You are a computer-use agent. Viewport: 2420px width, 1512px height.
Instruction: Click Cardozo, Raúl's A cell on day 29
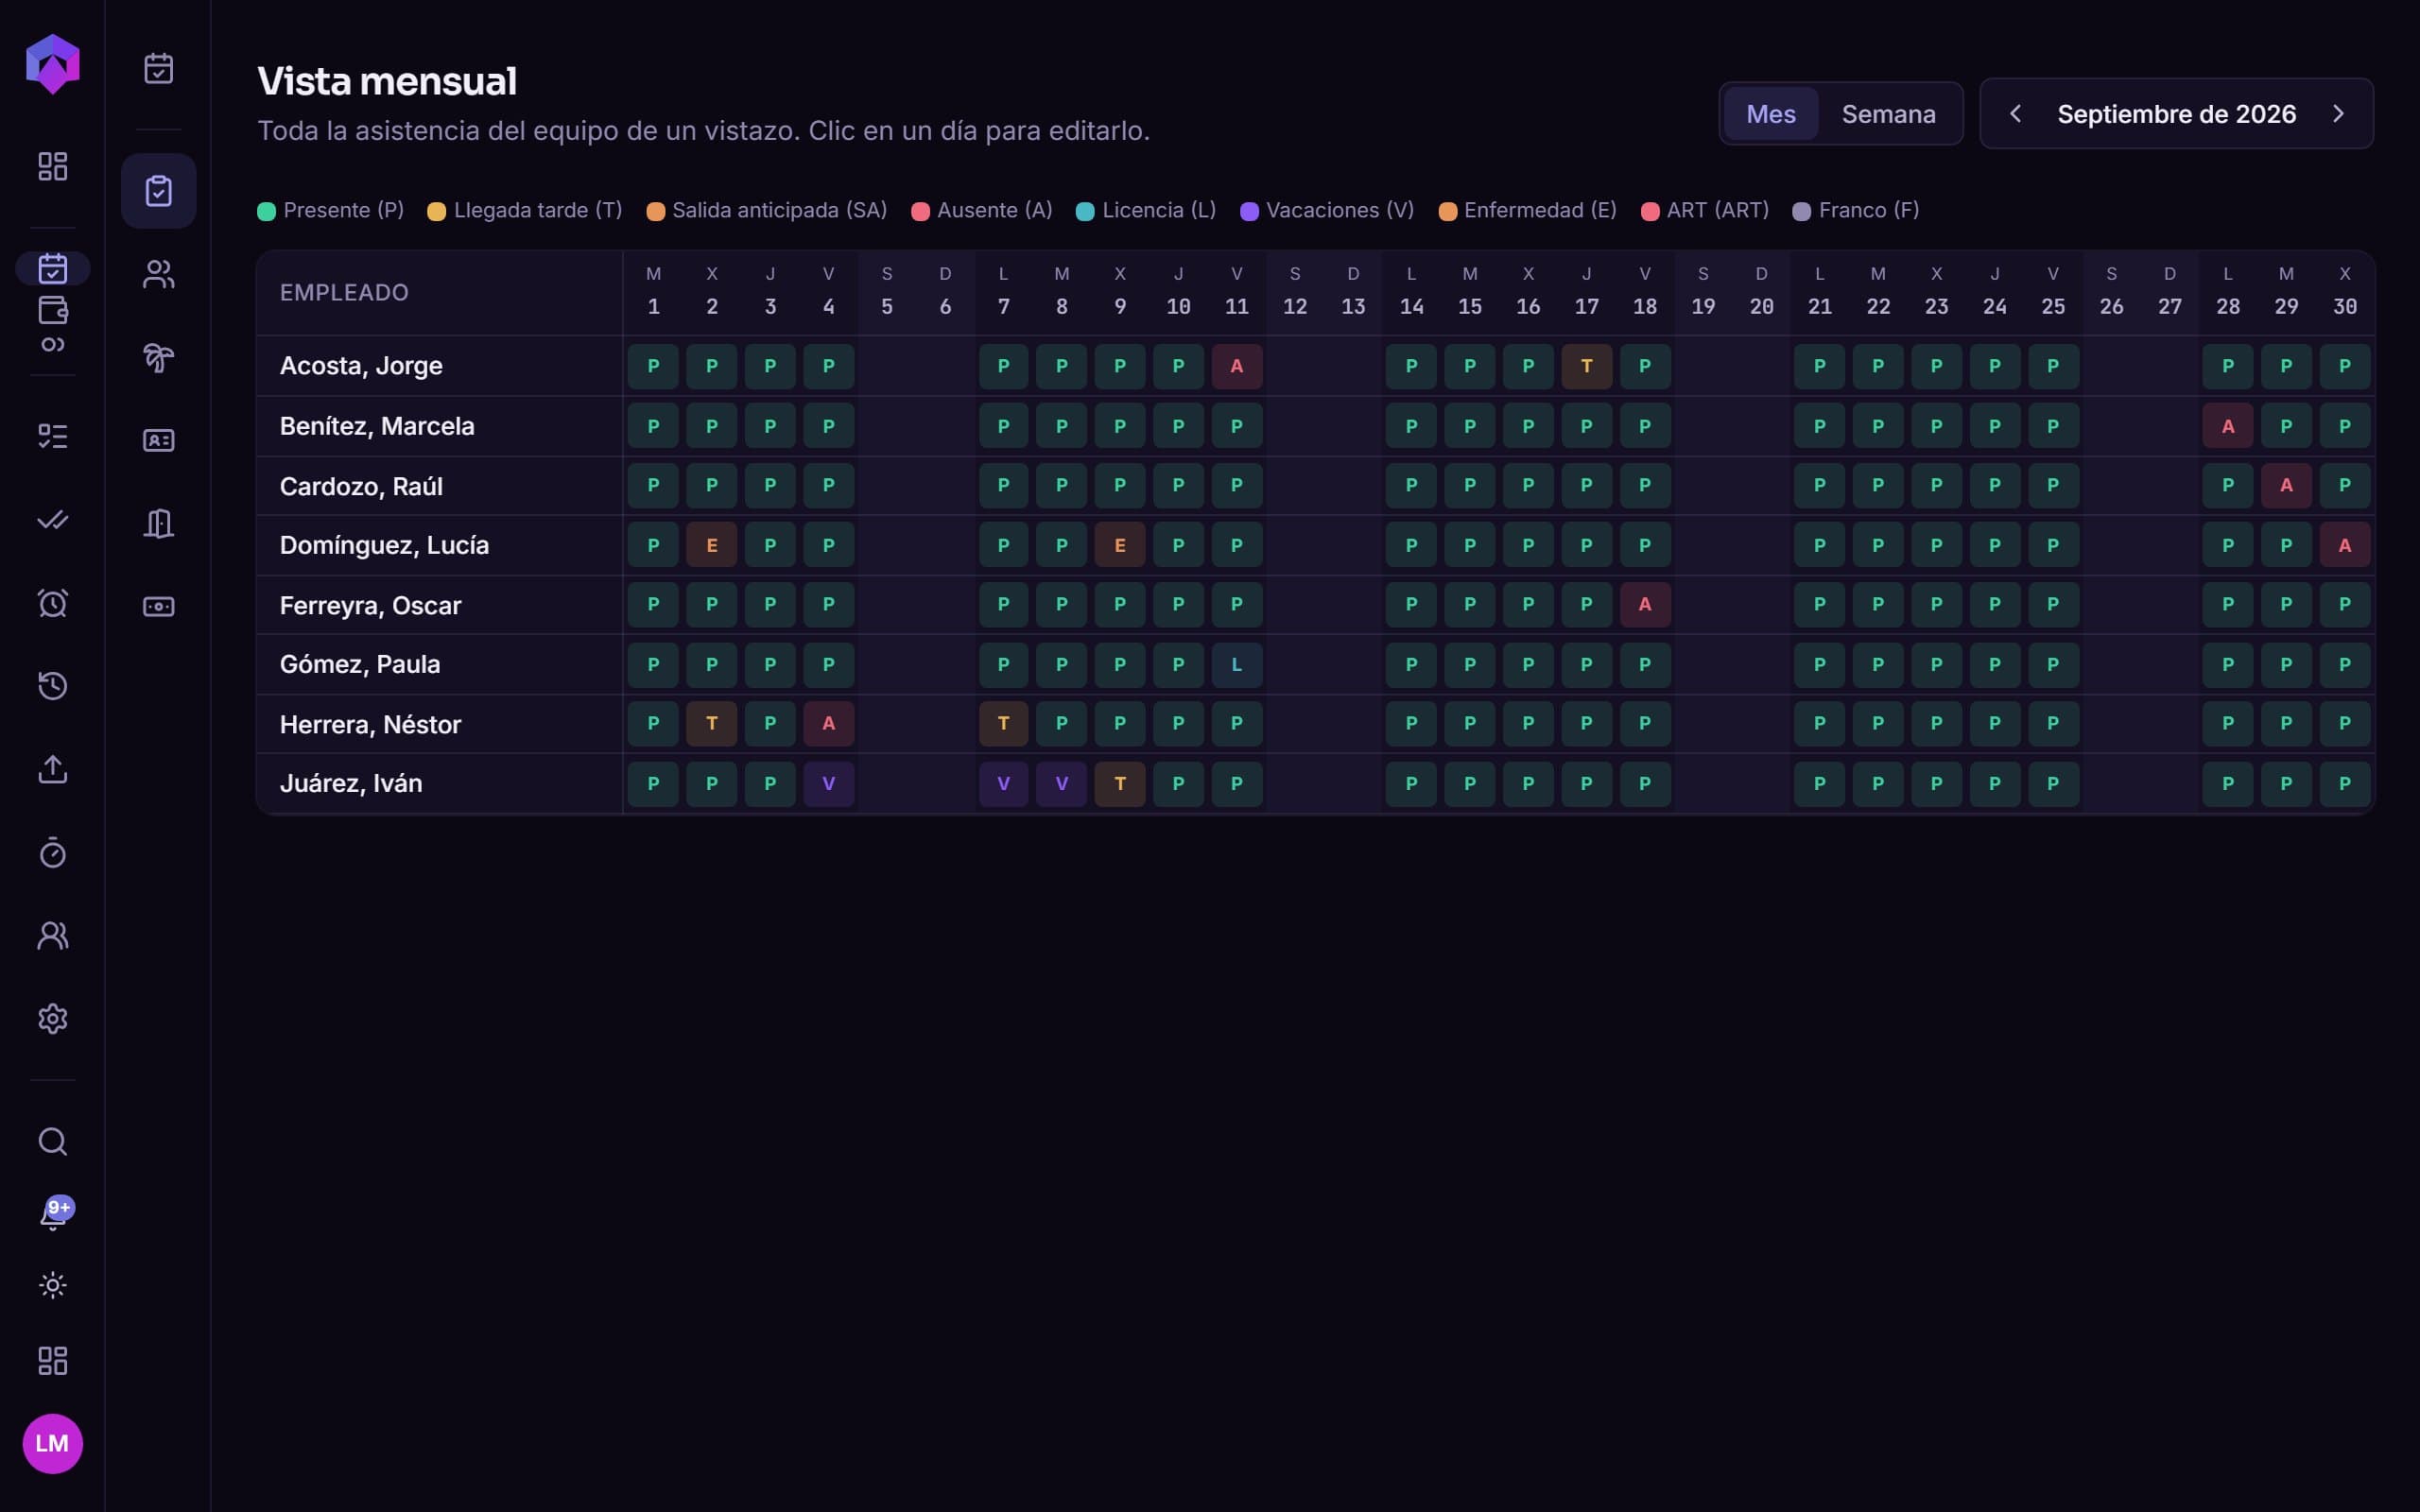click(2285, 485)
